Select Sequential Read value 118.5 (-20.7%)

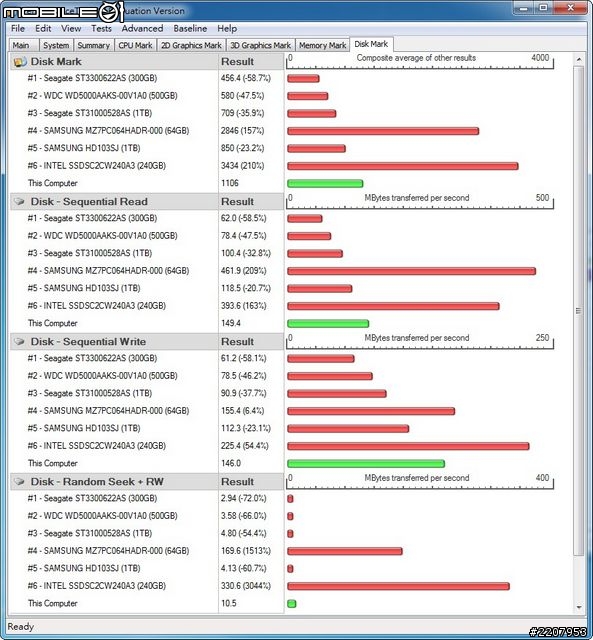click(246, 288)
